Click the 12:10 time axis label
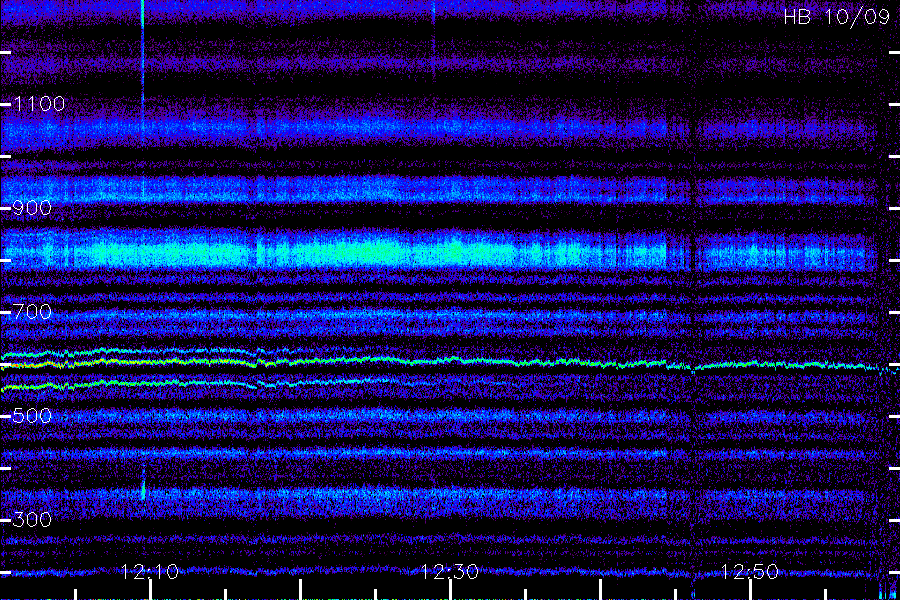 coord(150,571)
